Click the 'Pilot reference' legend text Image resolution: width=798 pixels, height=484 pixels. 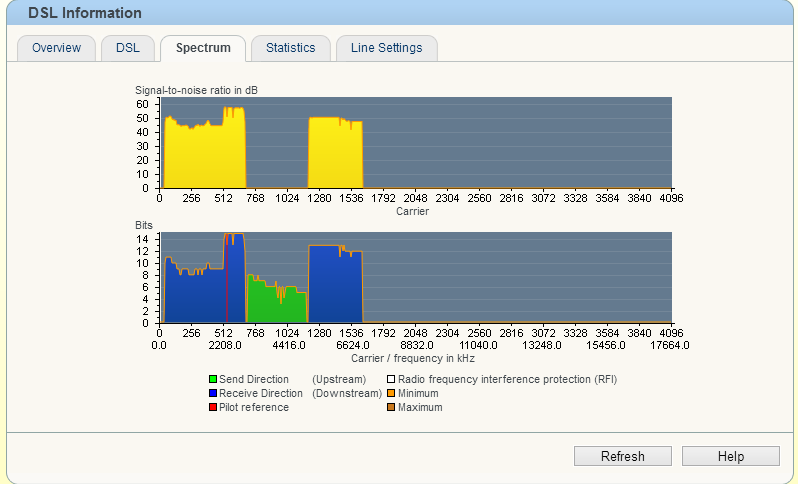(x=254, y=407)
